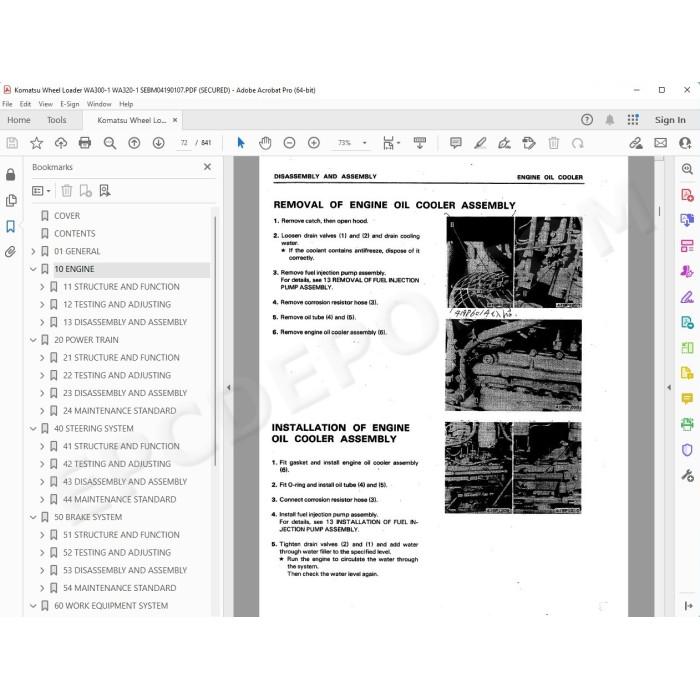Click the rotate/undo icon in toolbar

(578, 143)
